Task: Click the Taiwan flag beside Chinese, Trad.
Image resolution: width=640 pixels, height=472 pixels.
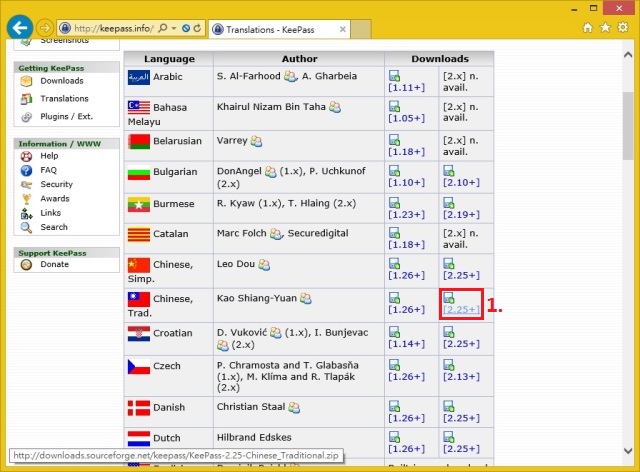Action: pos(139,299)
